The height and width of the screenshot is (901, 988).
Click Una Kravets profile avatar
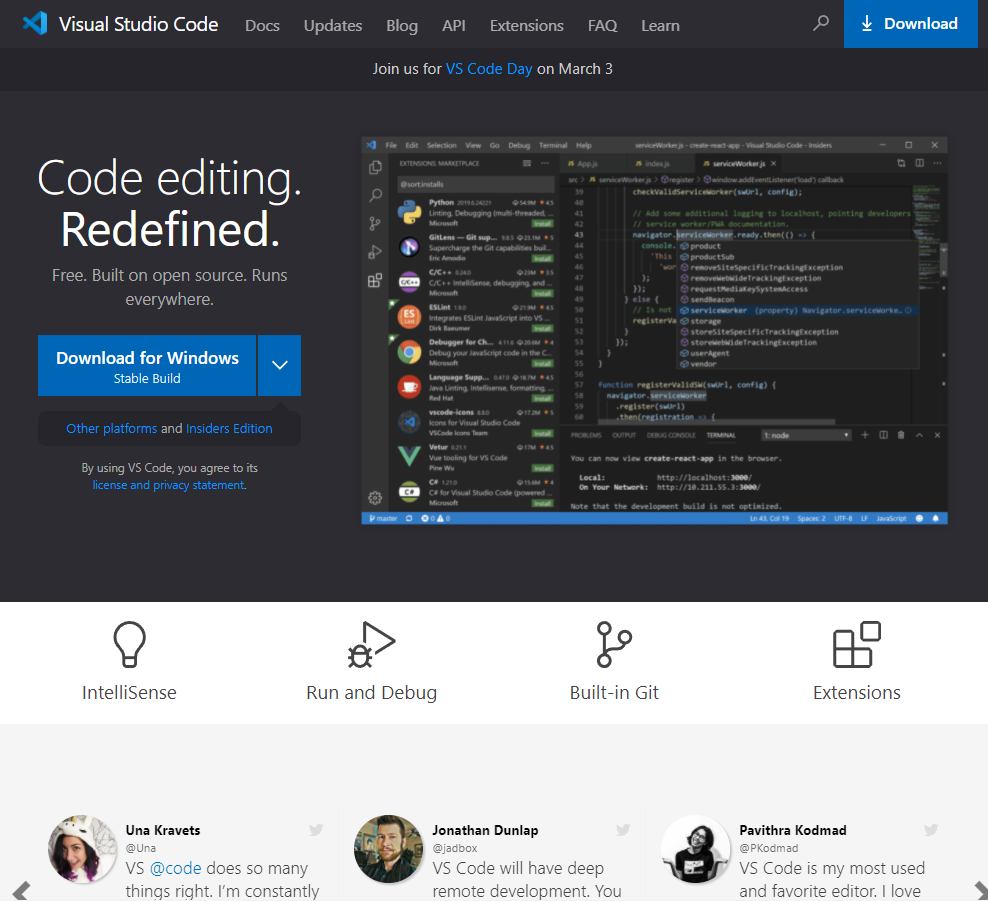click(x=83, y=849)
